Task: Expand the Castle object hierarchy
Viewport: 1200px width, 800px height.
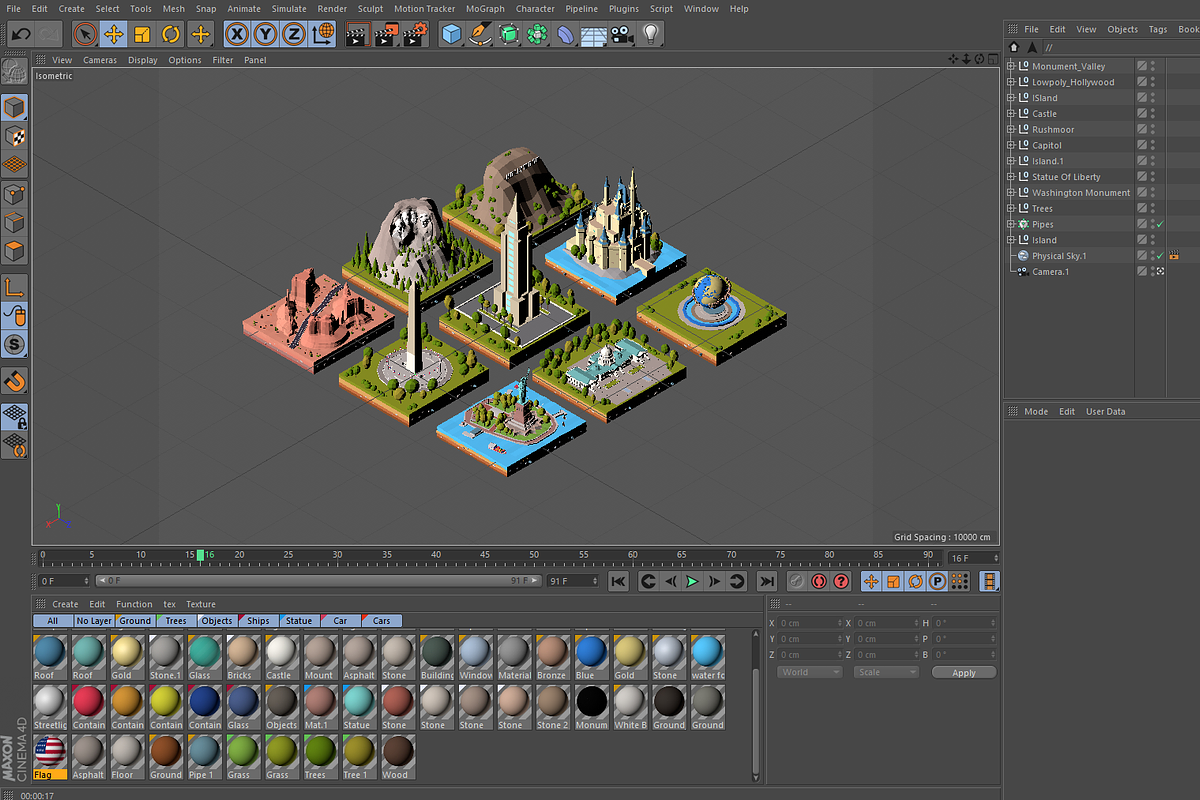Action: point(1010,114)
